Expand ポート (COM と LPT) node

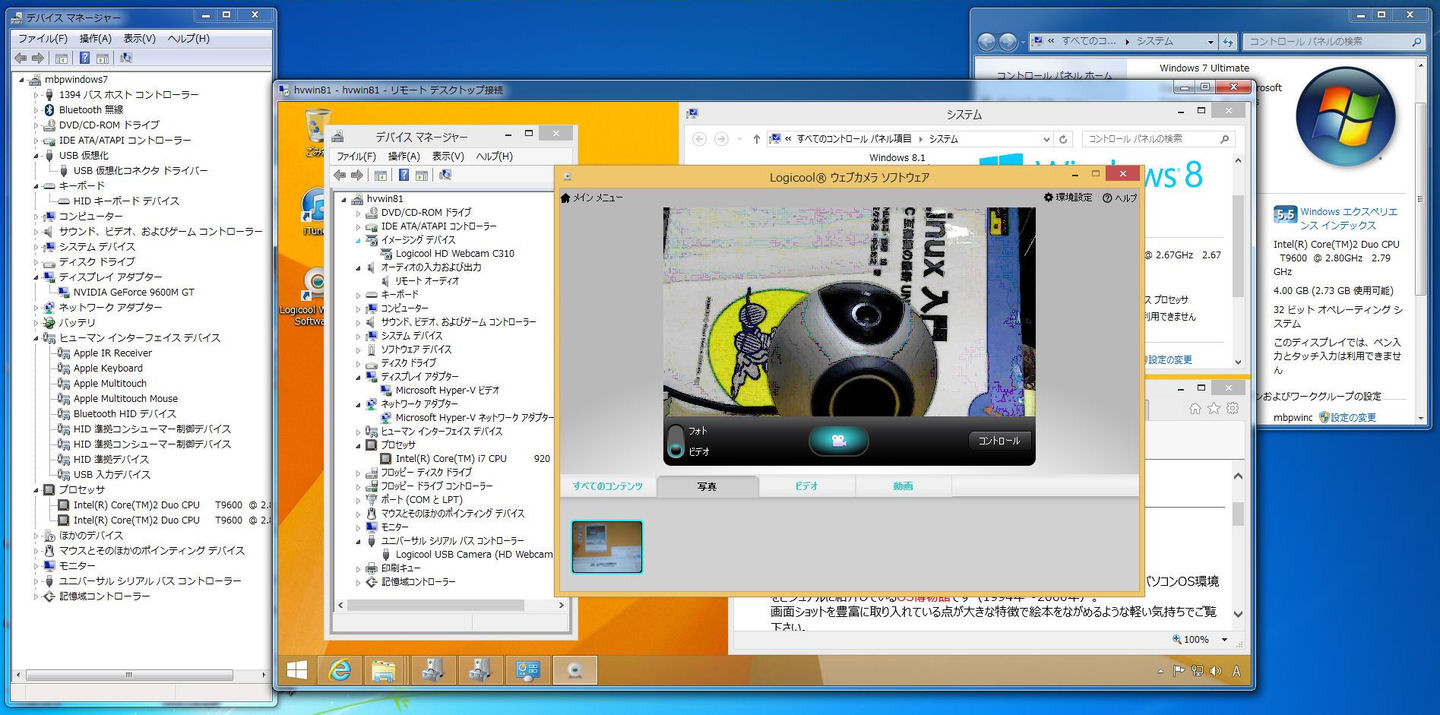tap(358, 499)
